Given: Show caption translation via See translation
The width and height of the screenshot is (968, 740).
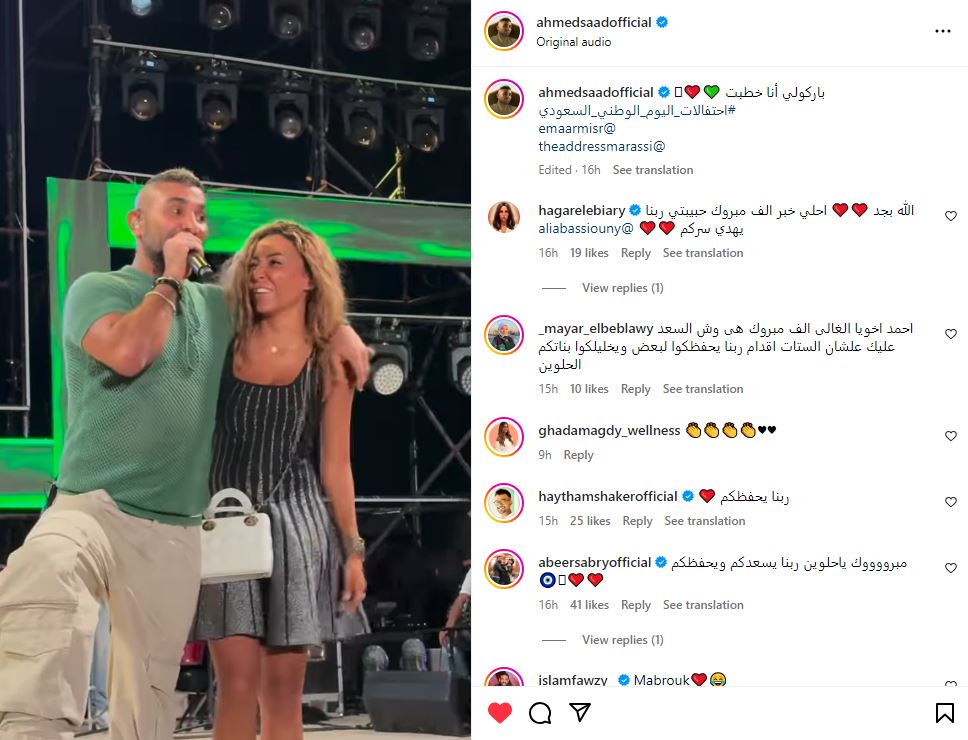Looking at the screenshot, I should click(653, 170).
